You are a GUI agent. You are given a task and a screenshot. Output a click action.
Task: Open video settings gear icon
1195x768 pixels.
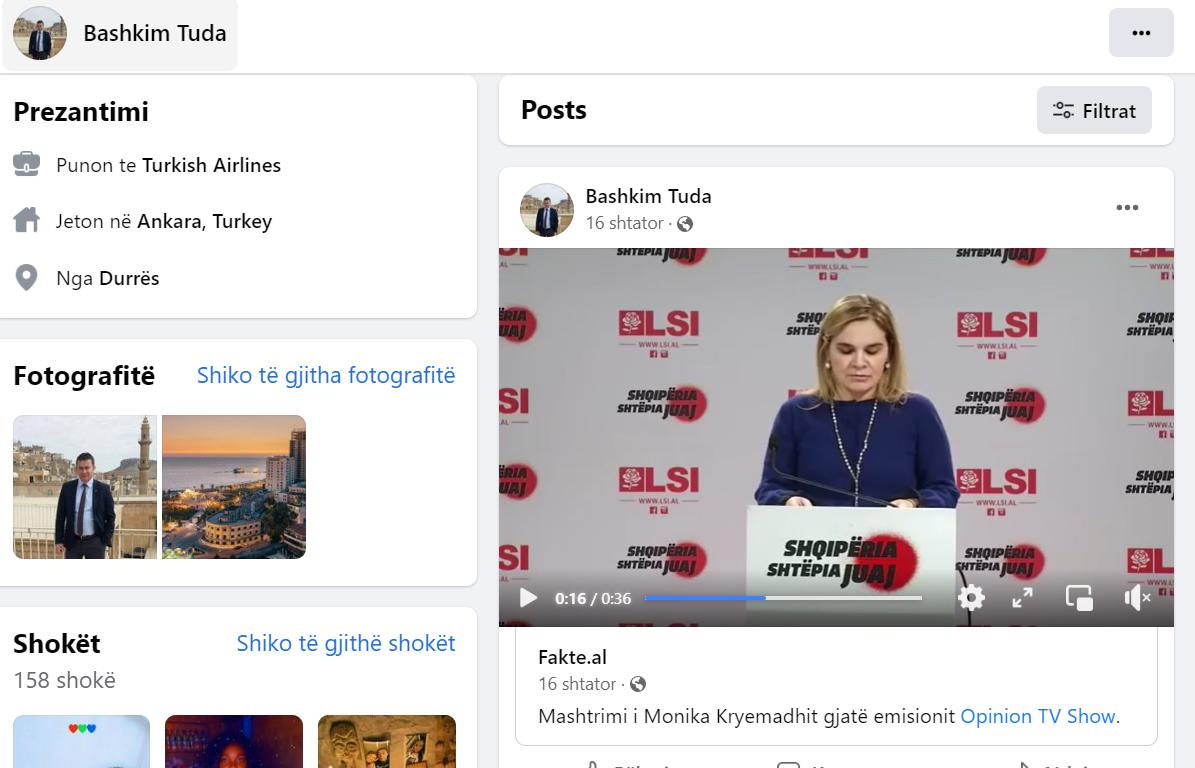971,598
